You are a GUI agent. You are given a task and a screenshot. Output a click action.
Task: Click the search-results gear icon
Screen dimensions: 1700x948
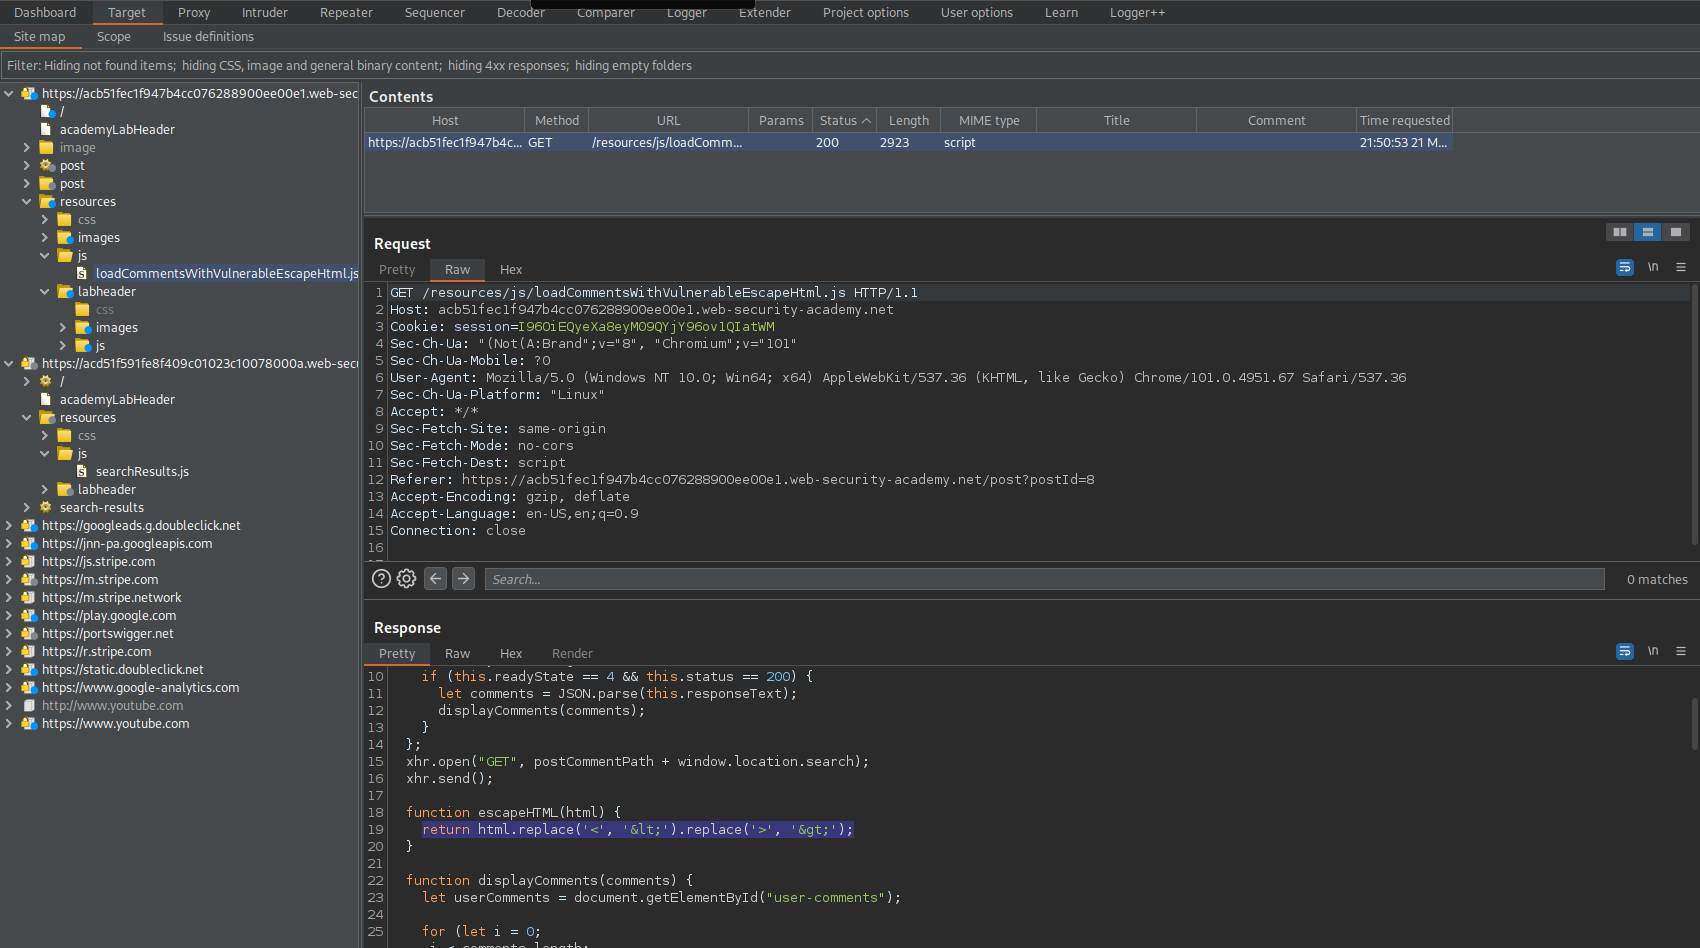(x=46, y=507)
